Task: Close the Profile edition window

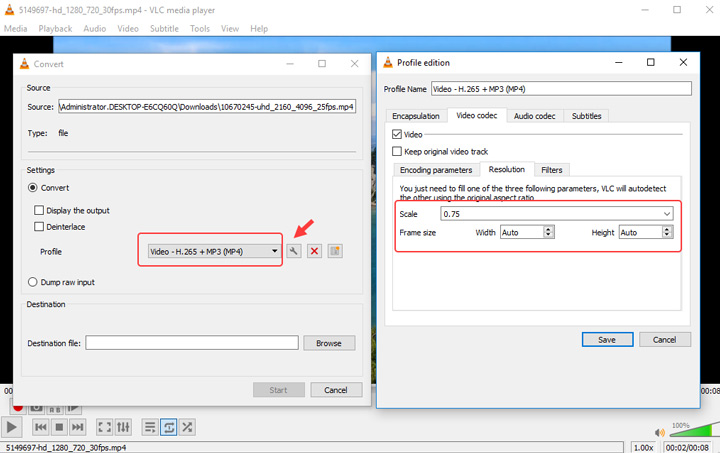Action: click(683, 62)
